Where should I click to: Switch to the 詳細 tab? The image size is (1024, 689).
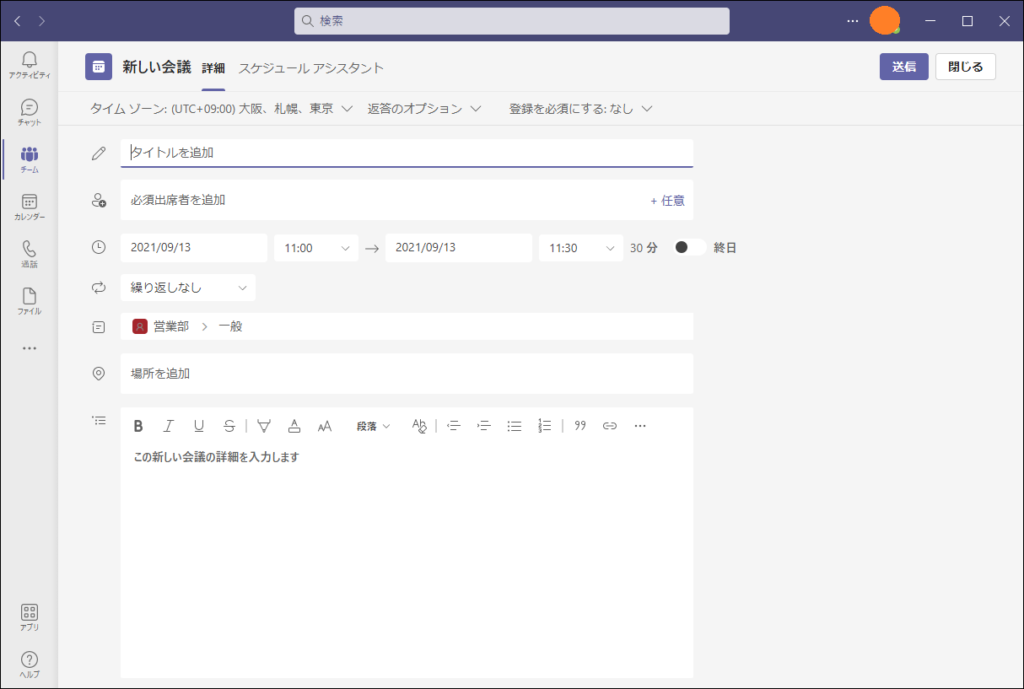point(213,68)
